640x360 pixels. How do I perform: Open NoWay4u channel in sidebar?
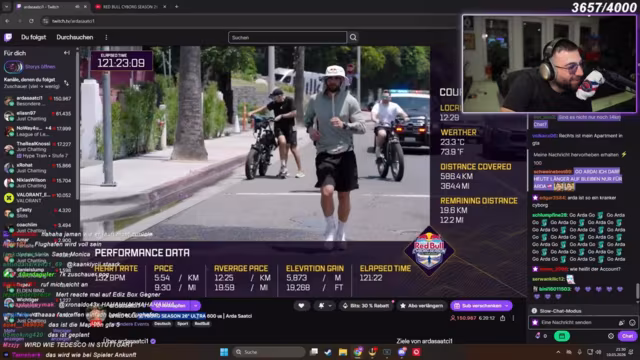click(x=38, y=131)
